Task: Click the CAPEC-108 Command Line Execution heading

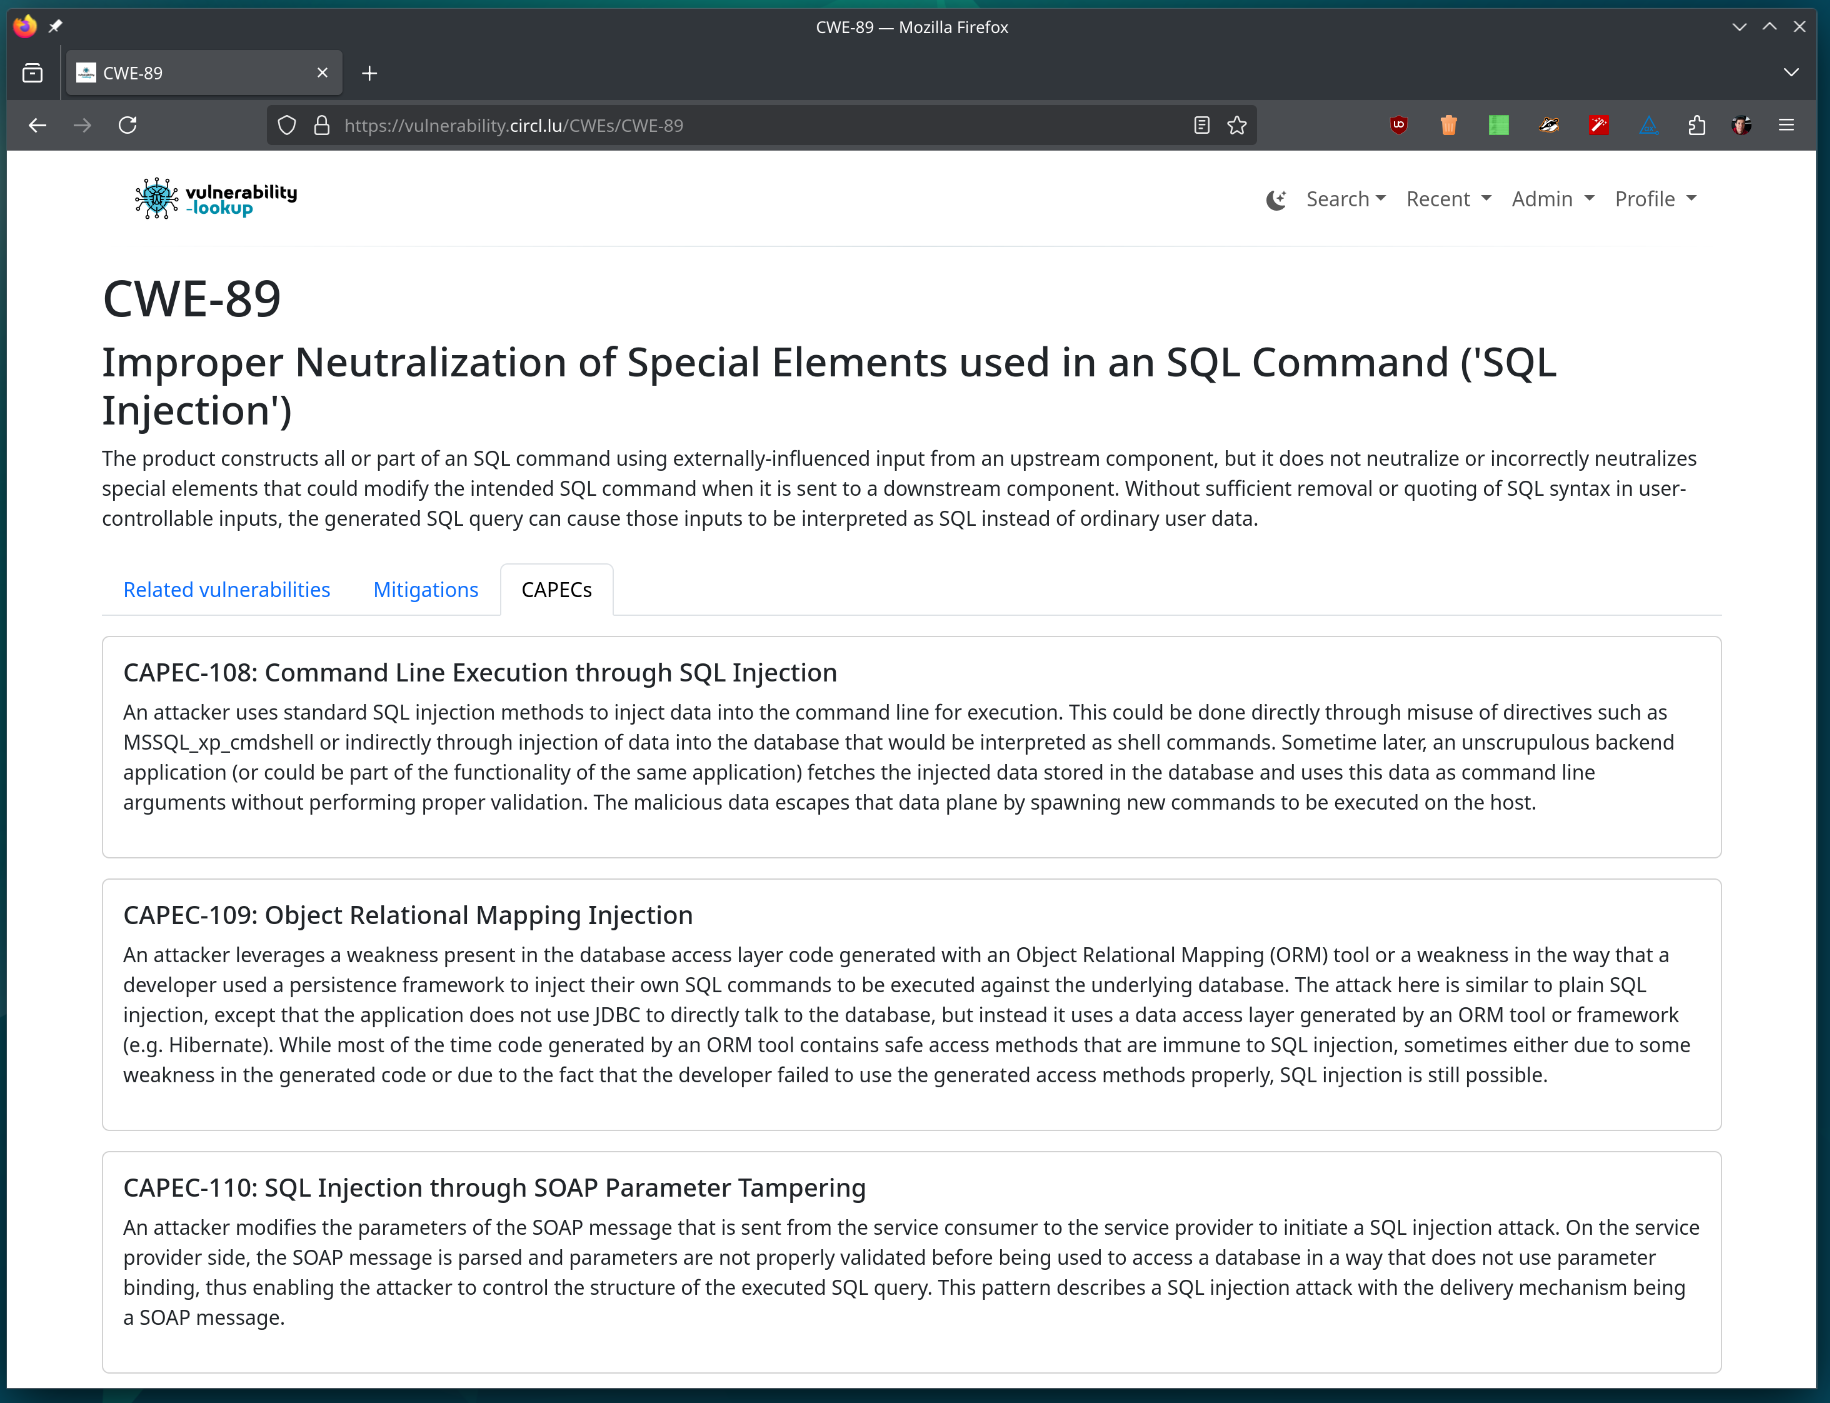Action: tap(480, 673)
